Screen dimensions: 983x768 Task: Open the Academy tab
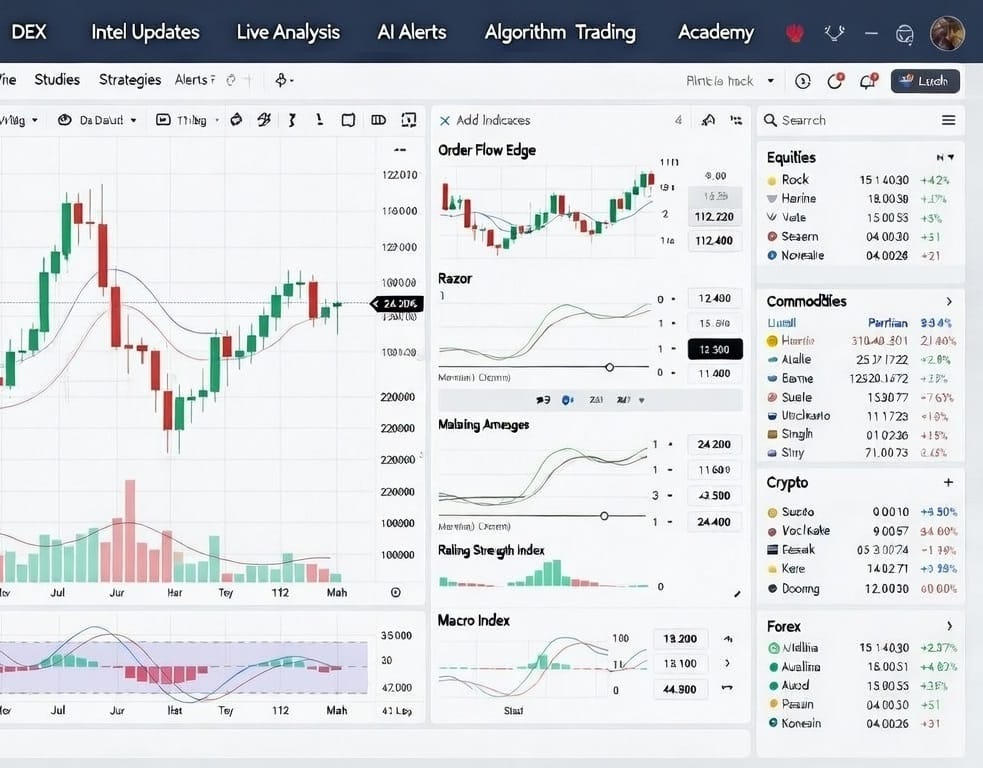(716, 32)
